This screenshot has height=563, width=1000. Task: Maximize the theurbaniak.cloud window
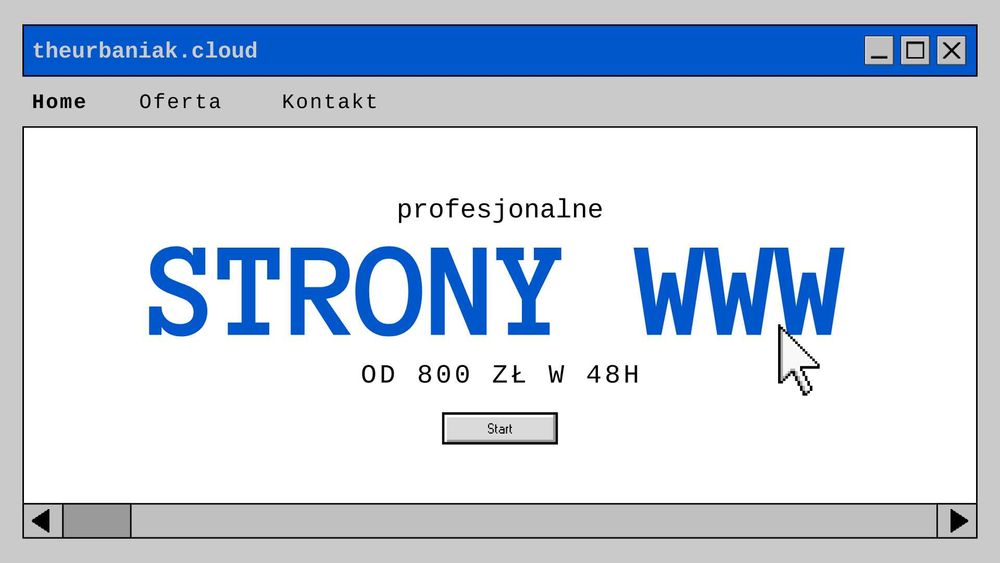coord(915,50)
